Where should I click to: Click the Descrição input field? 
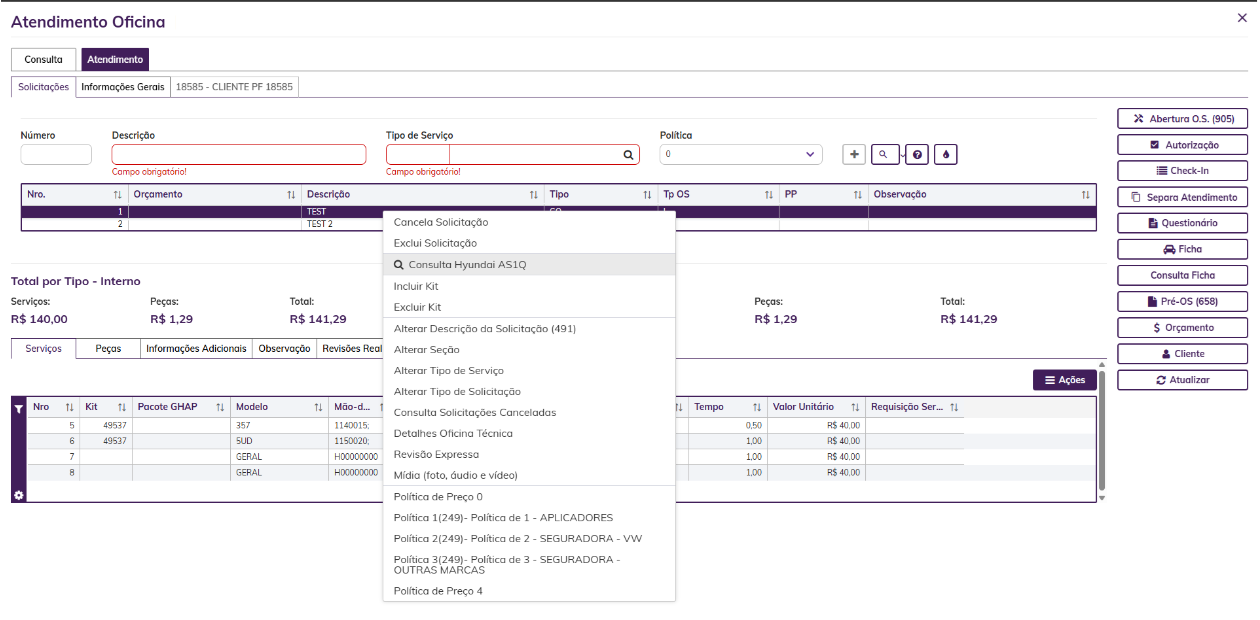click(x=239, y=155)
